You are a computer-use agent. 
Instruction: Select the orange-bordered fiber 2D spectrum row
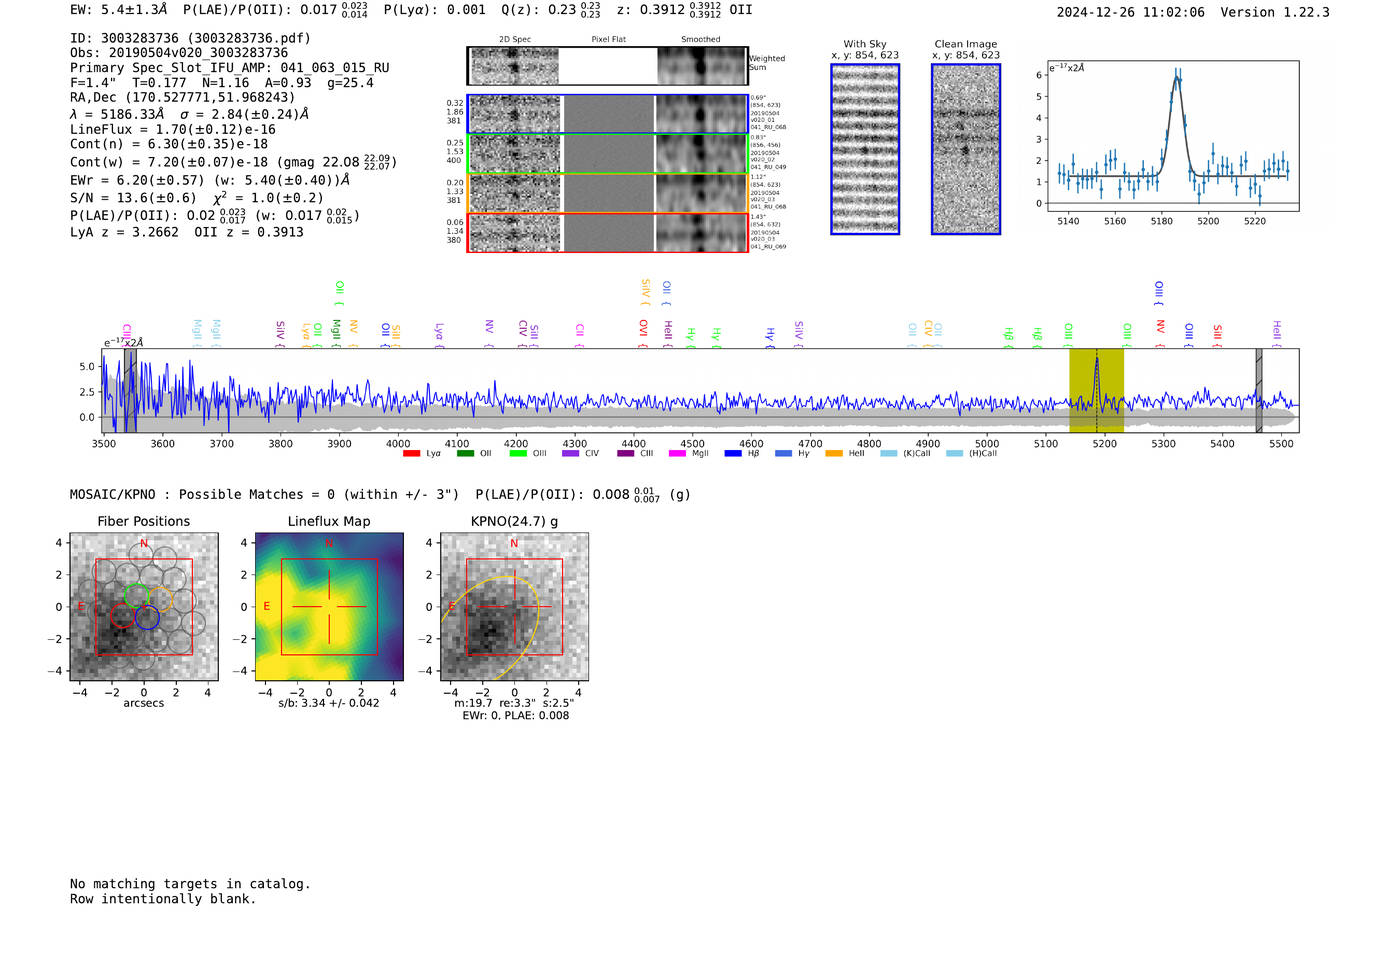pos(608,193)
